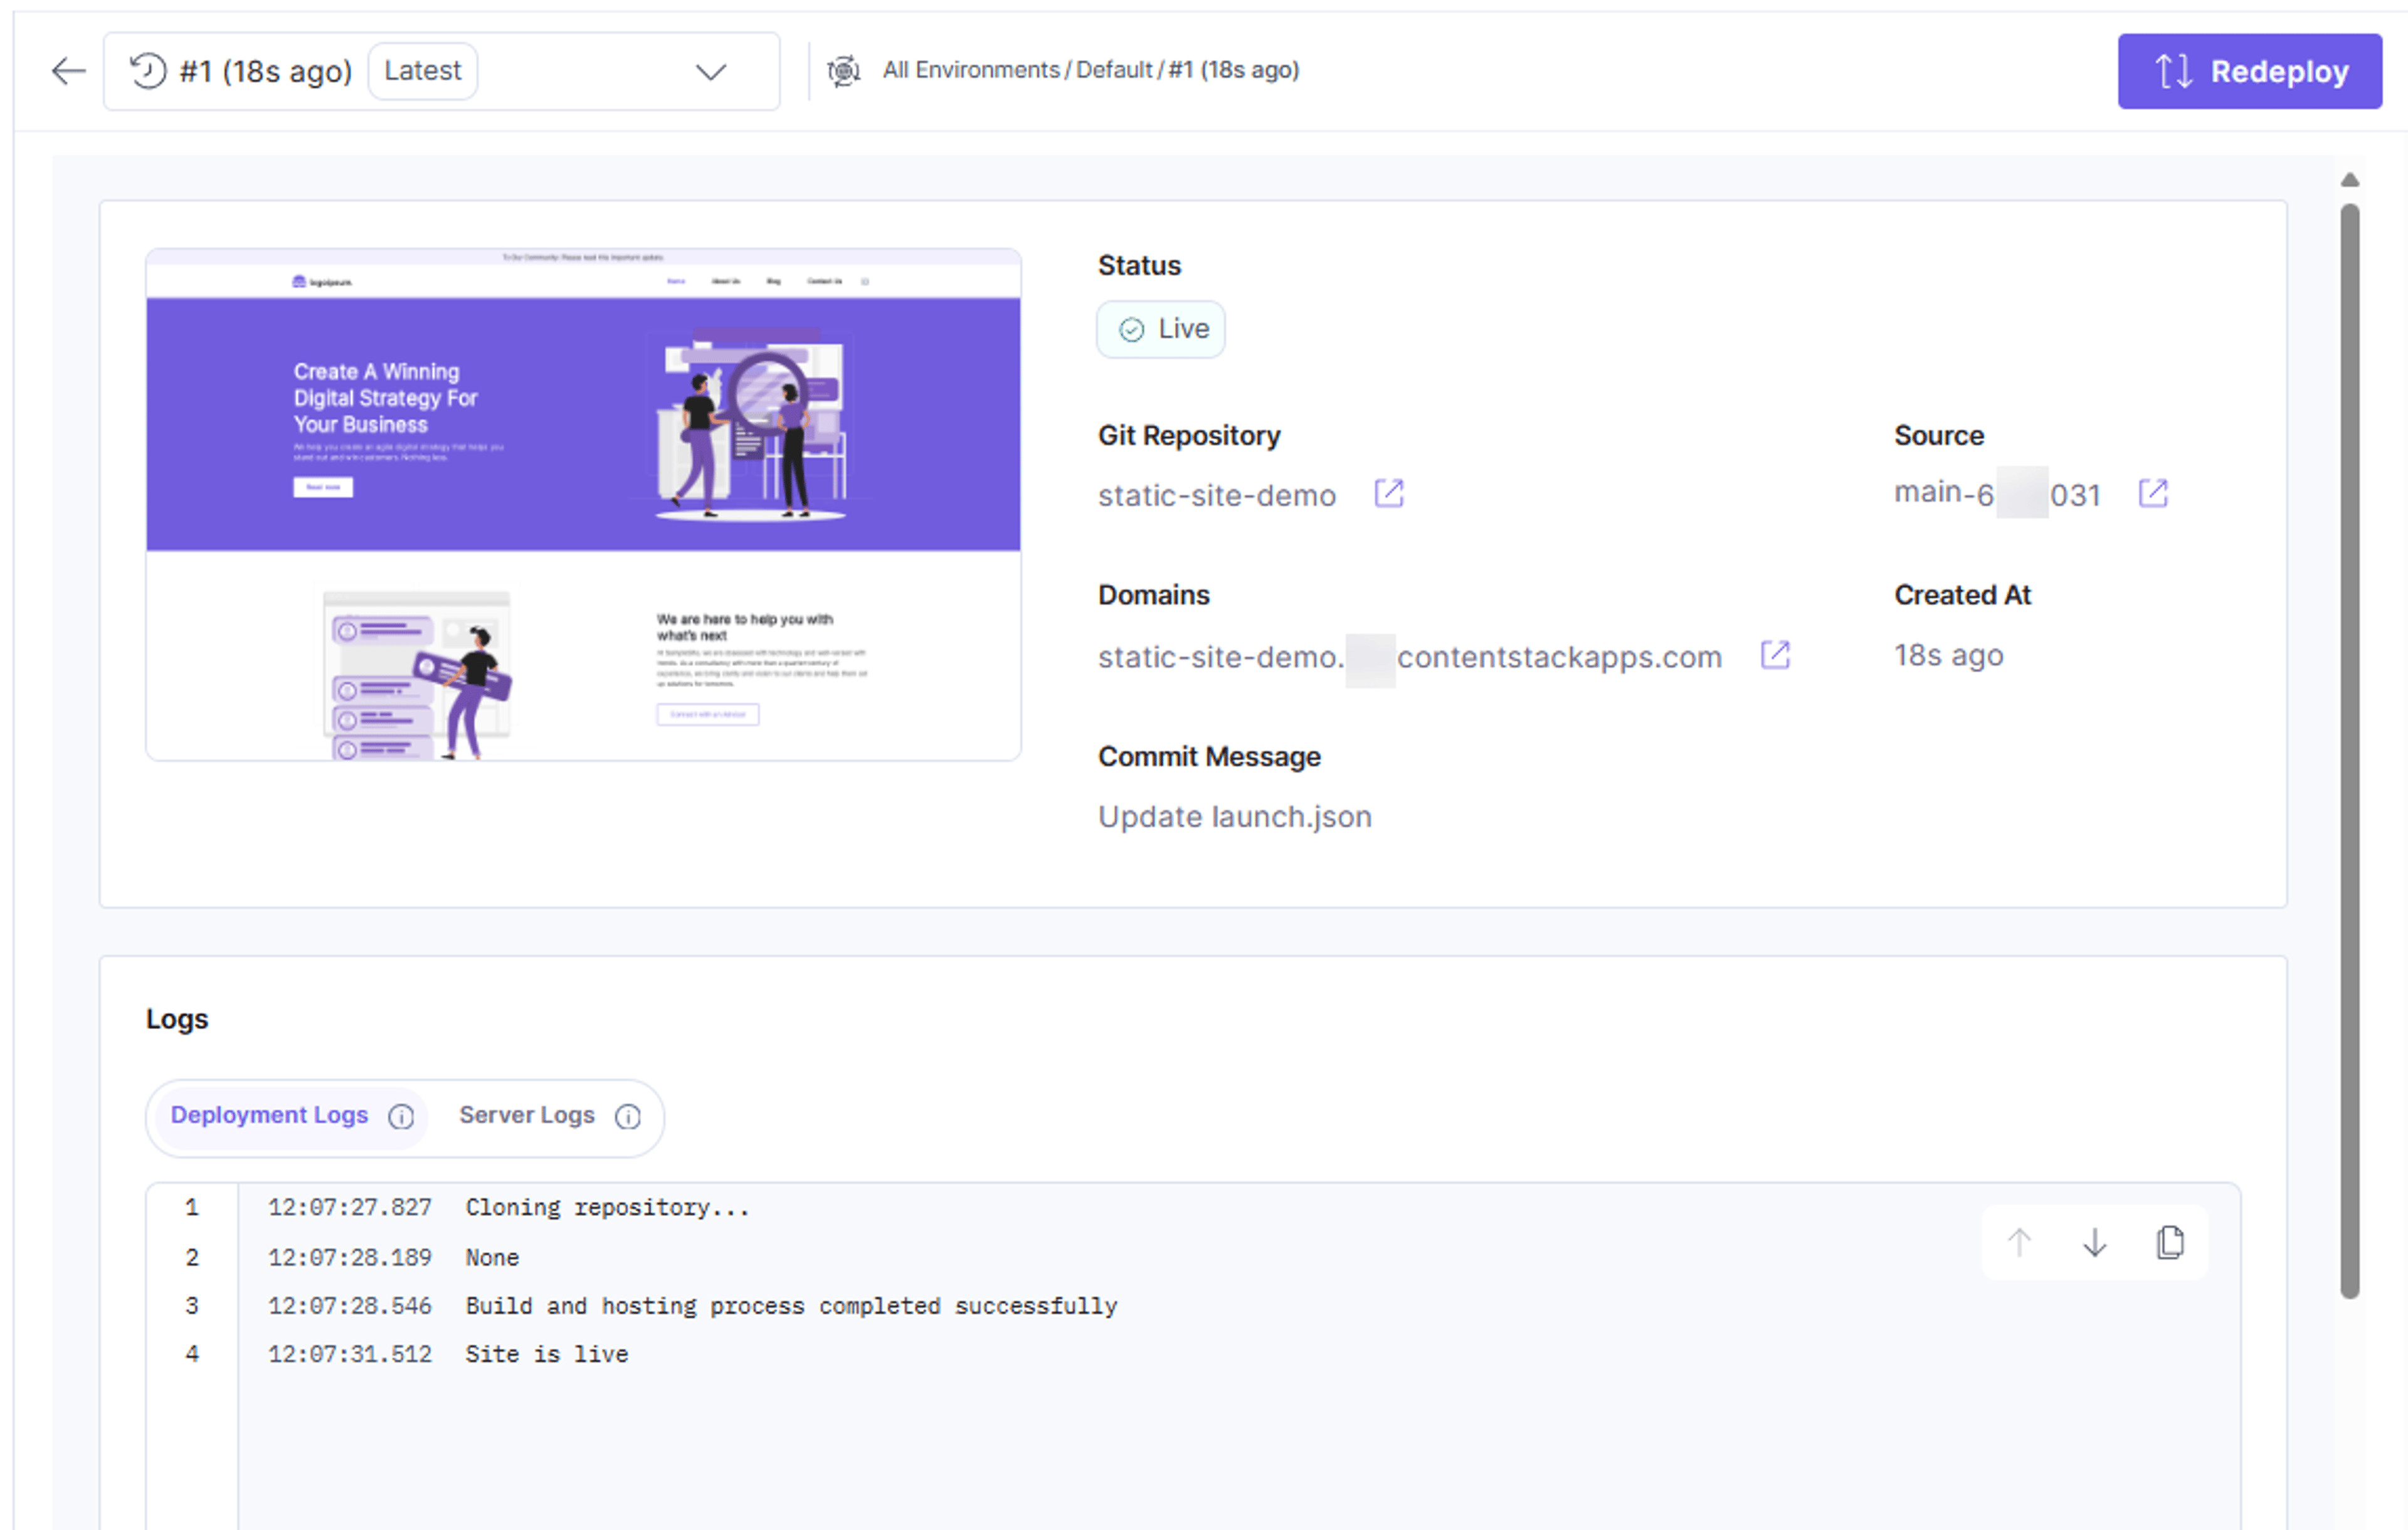Click the None log line
Image resolution: width=2408 pixels, height=1530 pixels.
point(492,1257)
